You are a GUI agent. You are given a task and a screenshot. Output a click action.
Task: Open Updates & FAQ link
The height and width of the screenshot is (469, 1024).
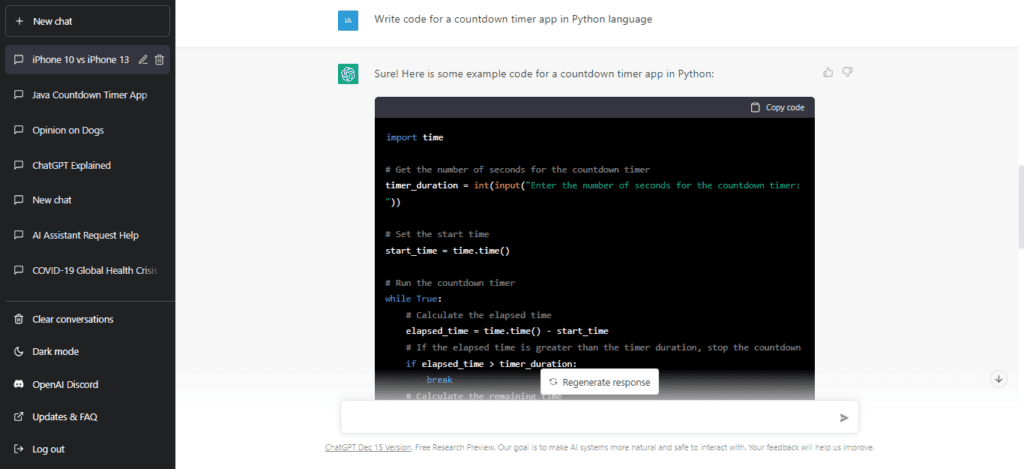(x=65, y=417)
